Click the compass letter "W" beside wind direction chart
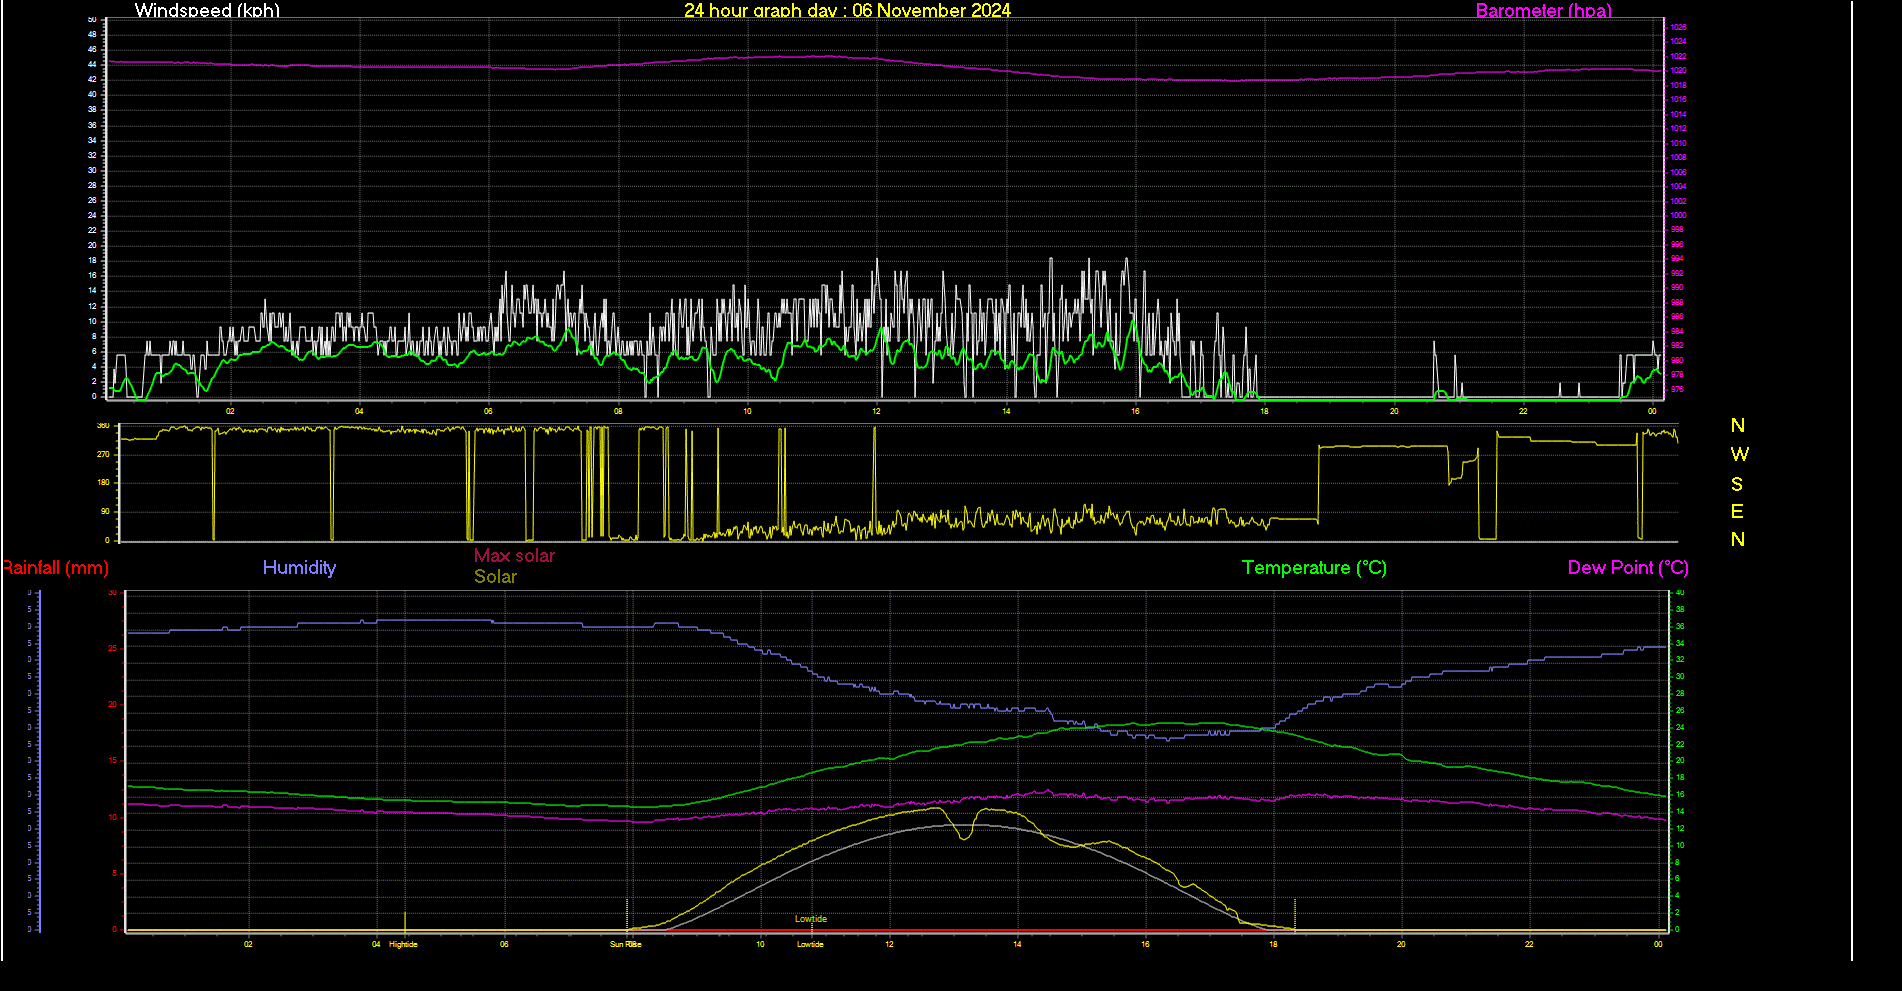This screenshot has height=991, width=1902. point(1739,454)
